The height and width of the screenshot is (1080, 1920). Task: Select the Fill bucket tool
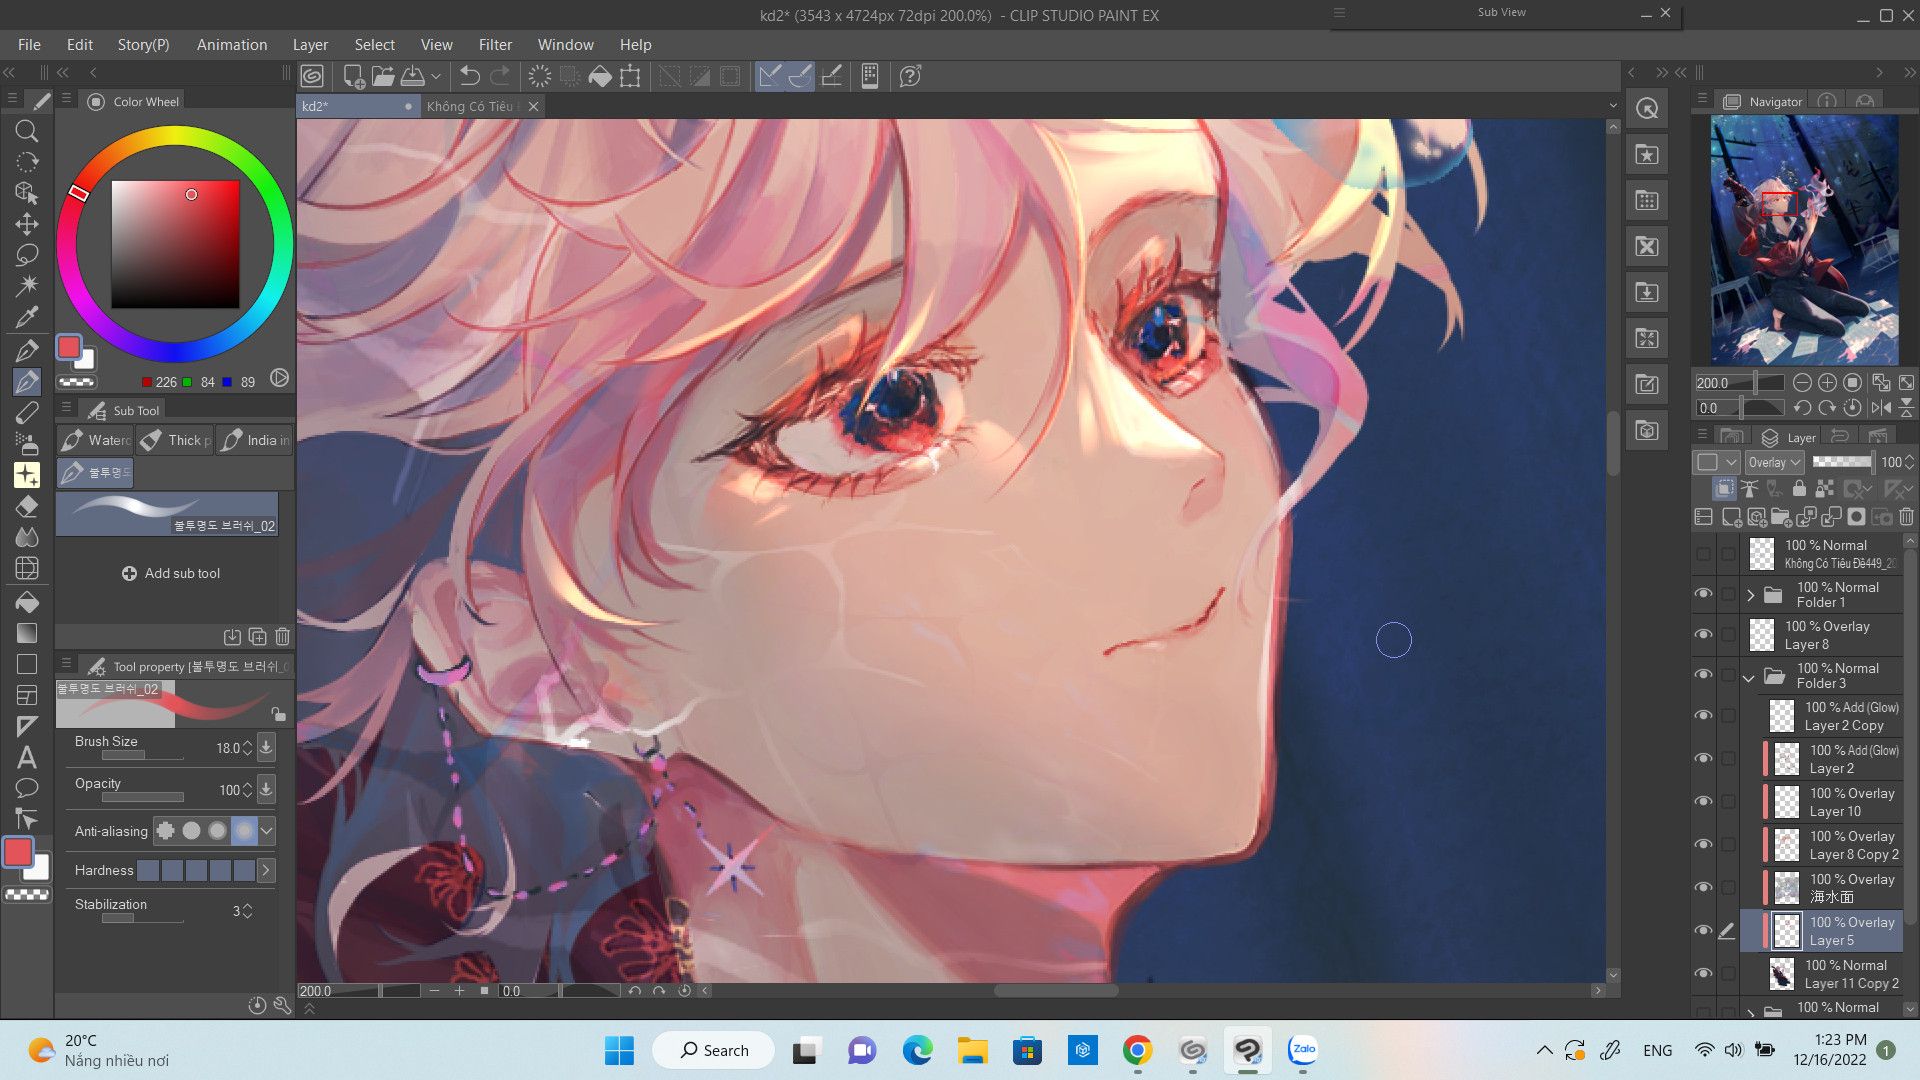click(x=27, y=602)
